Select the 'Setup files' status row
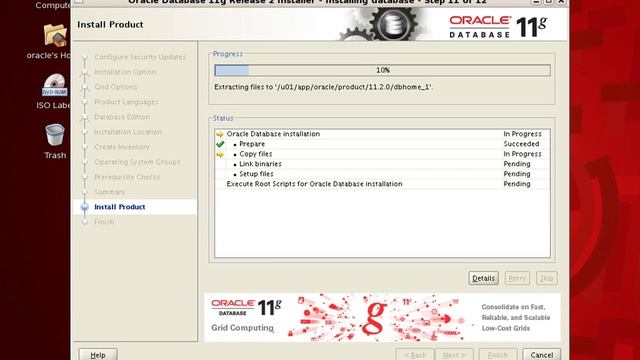 point(382,174)
